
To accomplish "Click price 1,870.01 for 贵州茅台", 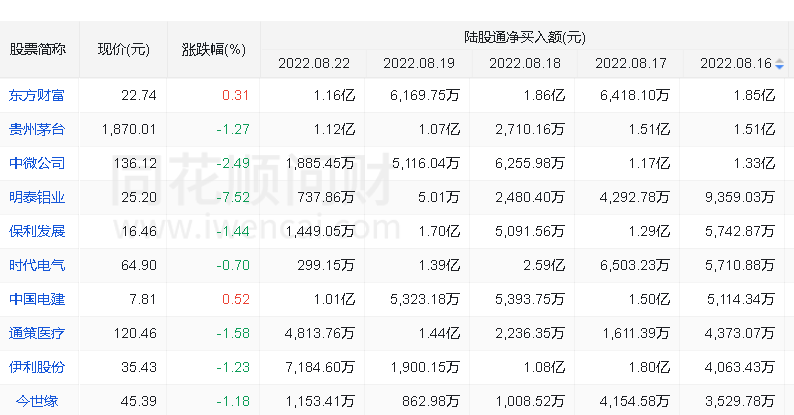I will pos(129,129).
